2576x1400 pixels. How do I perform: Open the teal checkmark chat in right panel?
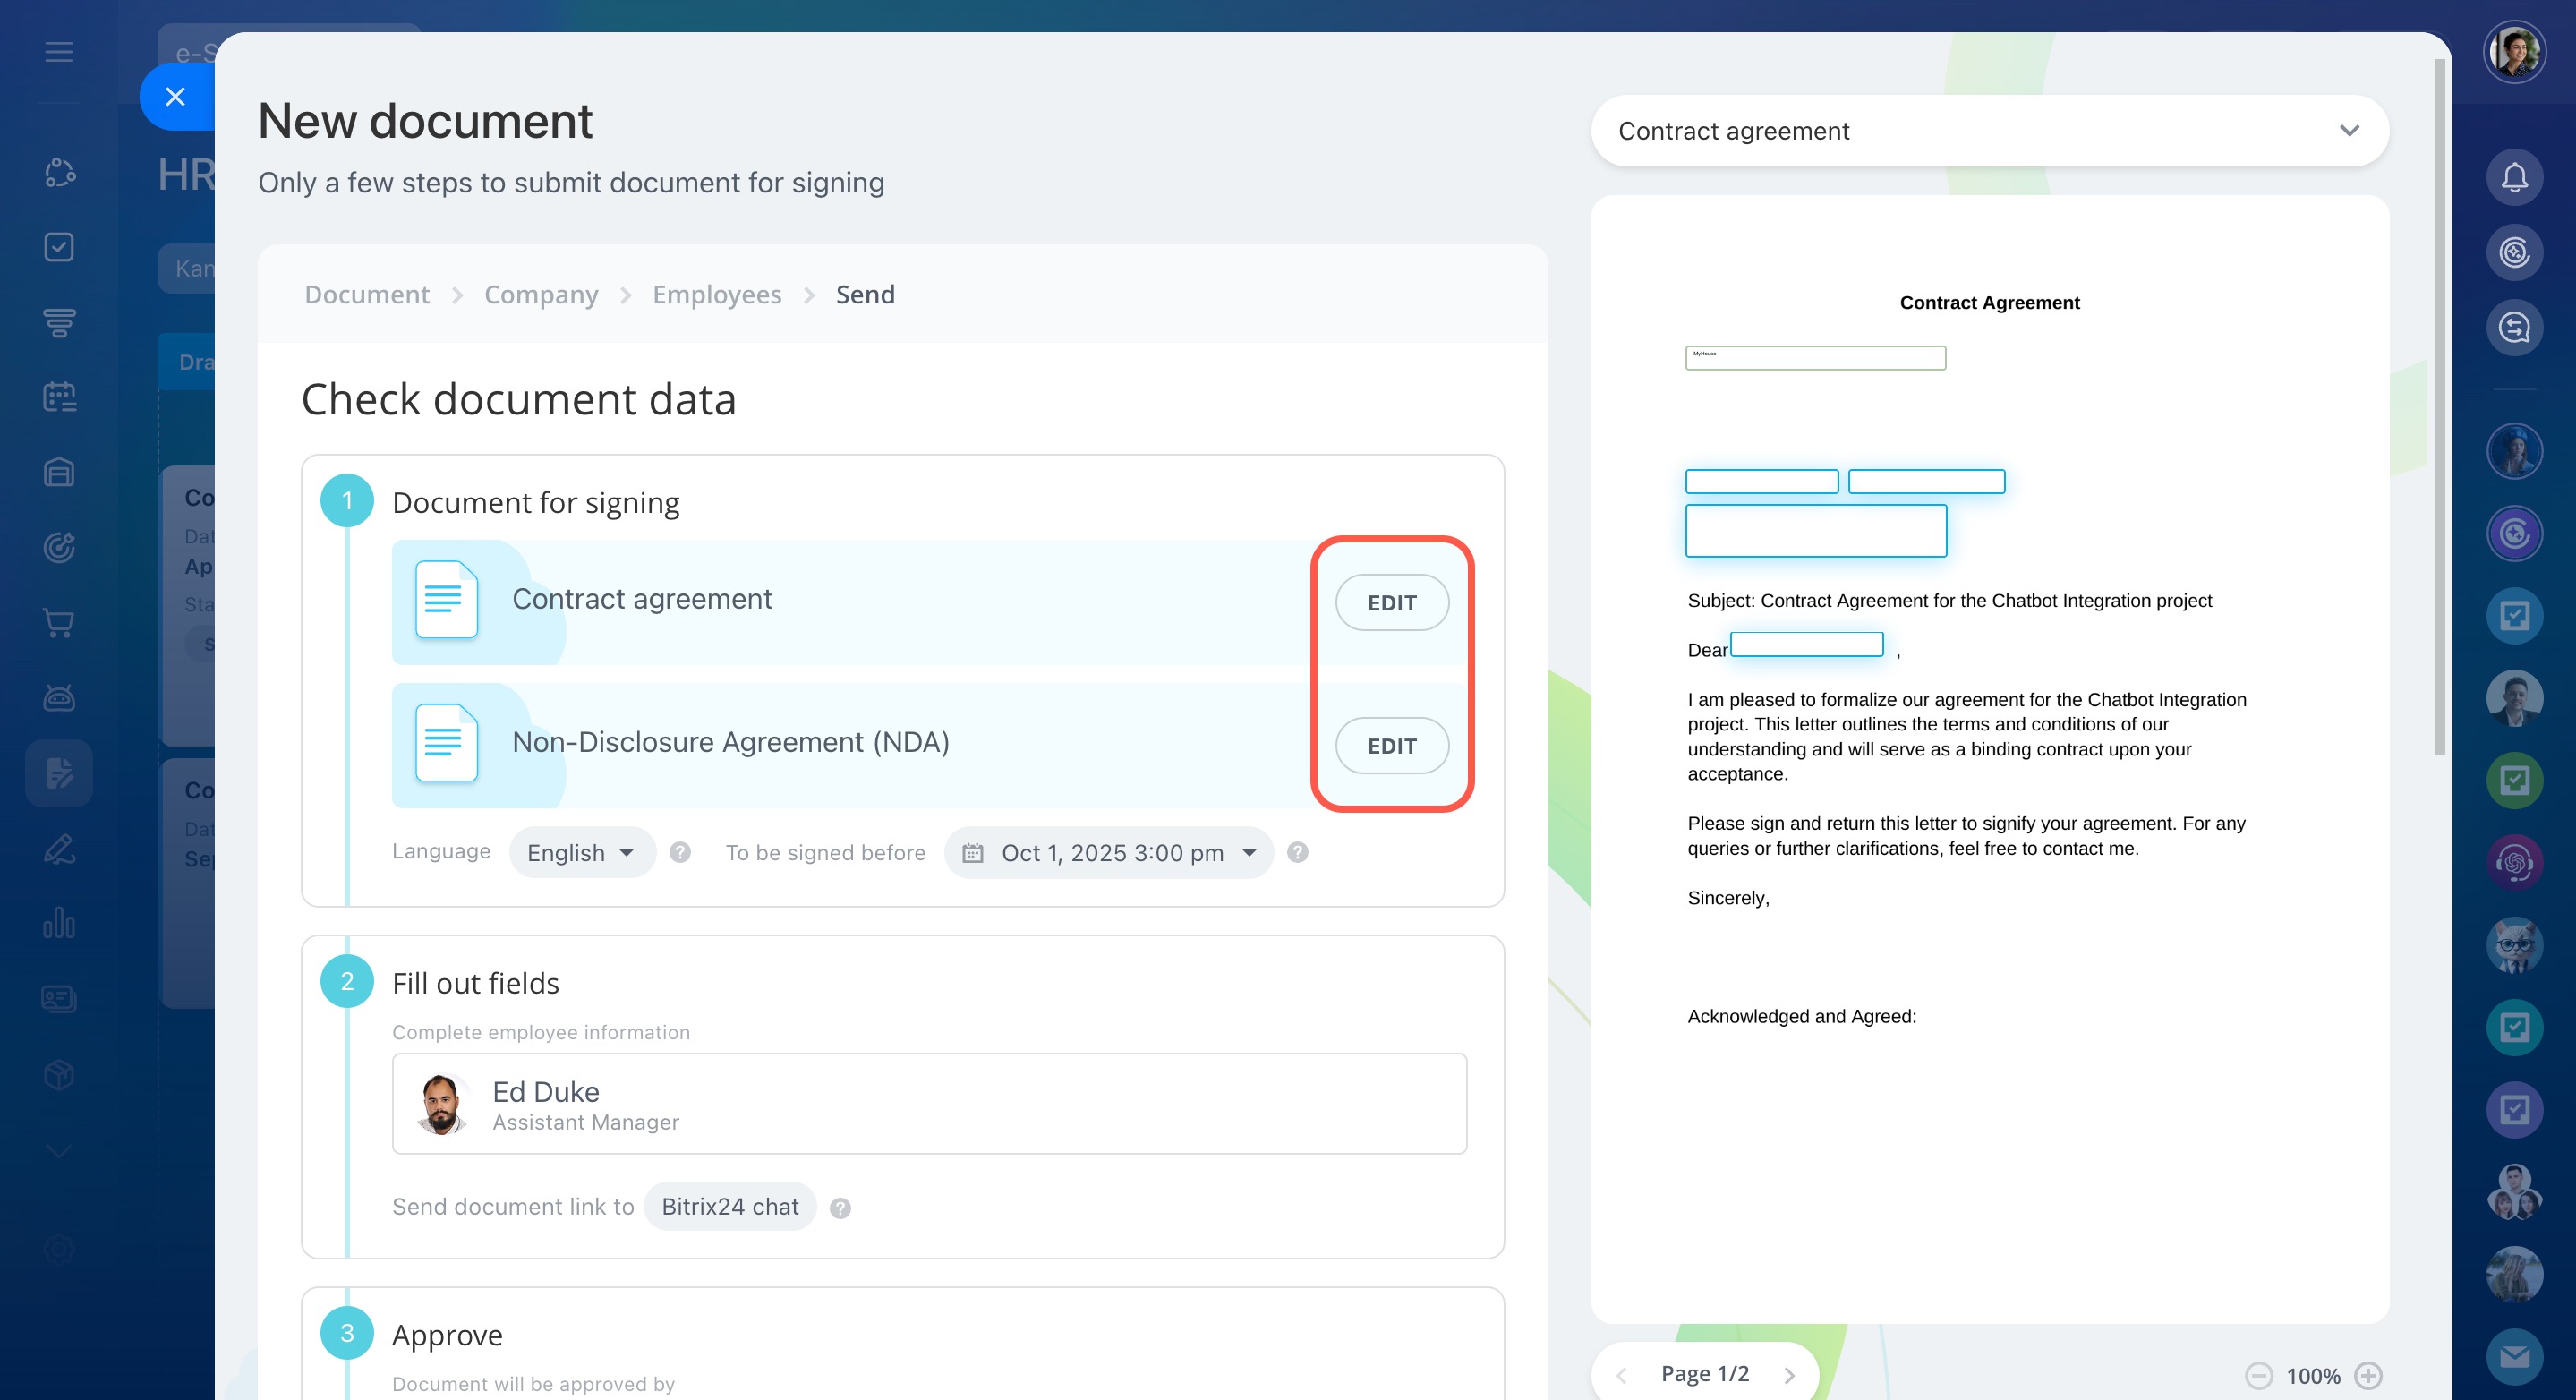[2514, 1028]
